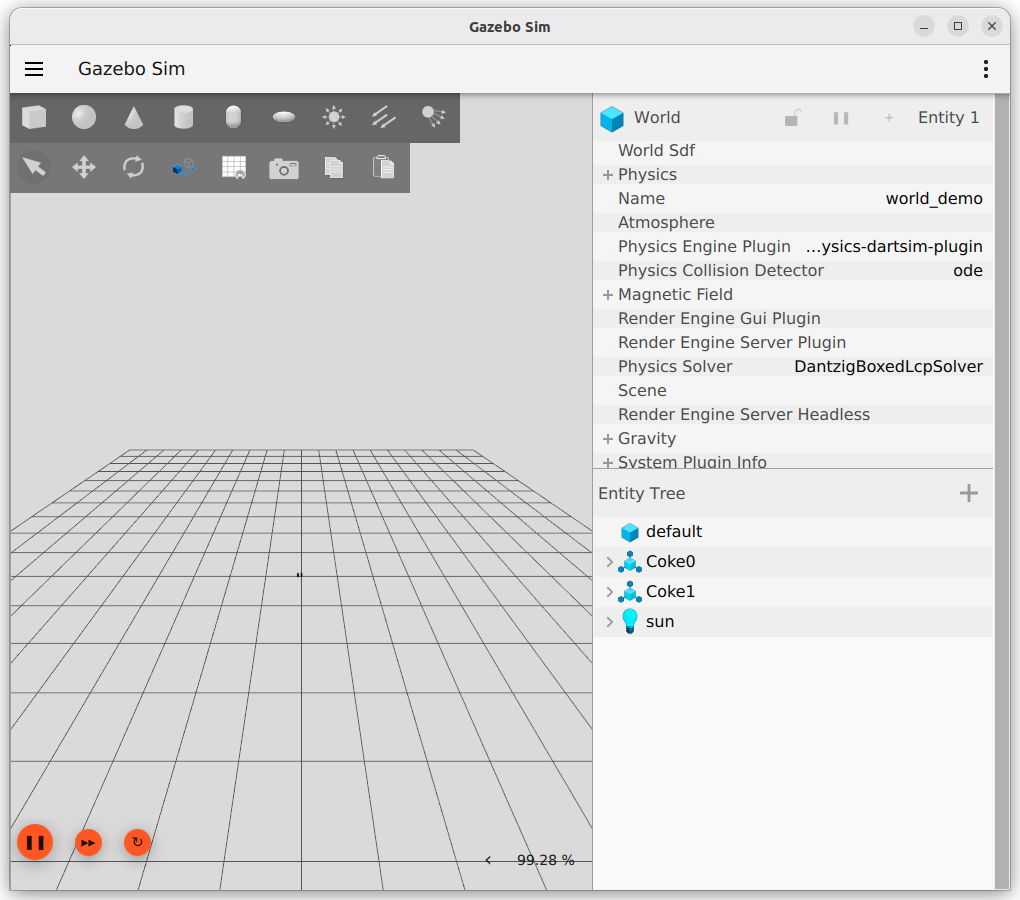Viewport: 1020px width, 900px height.
Task: Click the World cube icon
Action: coord(611,118)
